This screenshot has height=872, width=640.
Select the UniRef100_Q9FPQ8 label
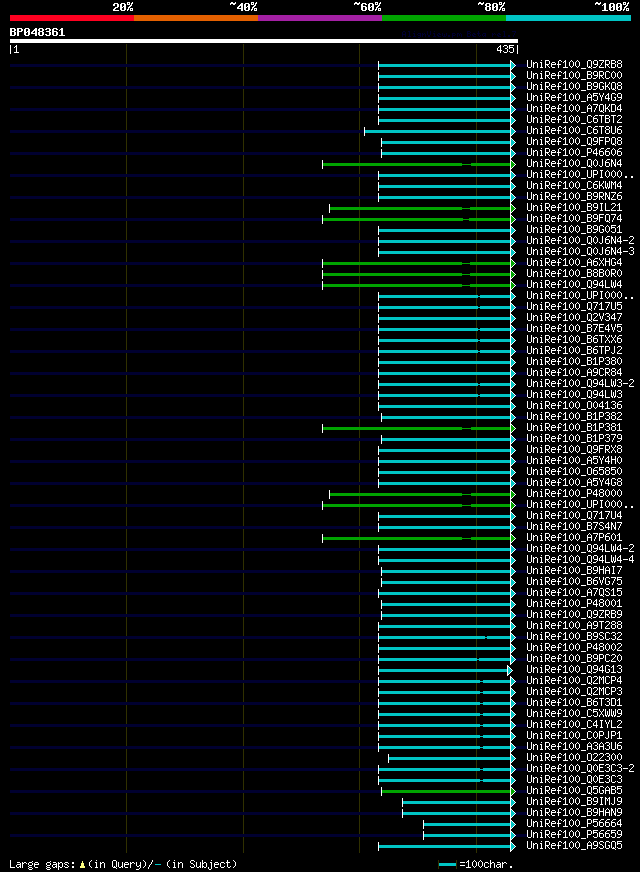click(x=574, y=142)
